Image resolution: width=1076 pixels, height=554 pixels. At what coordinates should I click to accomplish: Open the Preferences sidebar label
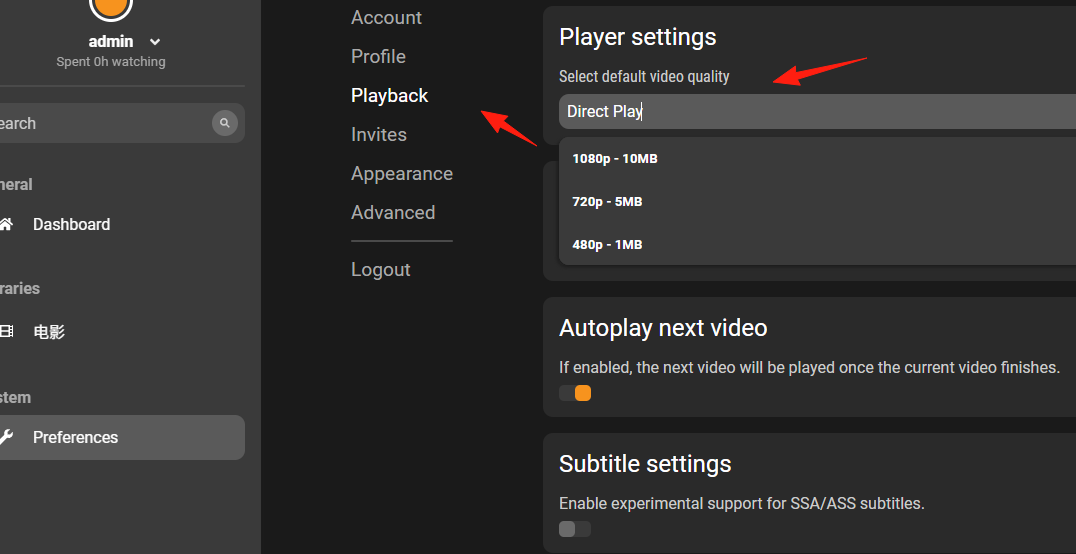click(x=75, y=437)
